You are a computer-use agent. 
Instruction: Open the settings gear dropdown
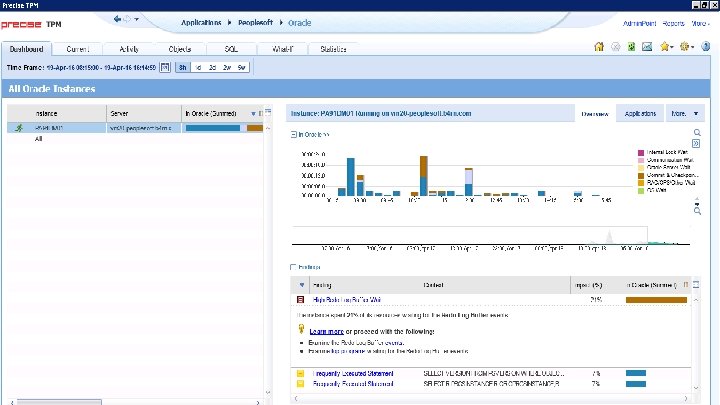pos(687,47)
